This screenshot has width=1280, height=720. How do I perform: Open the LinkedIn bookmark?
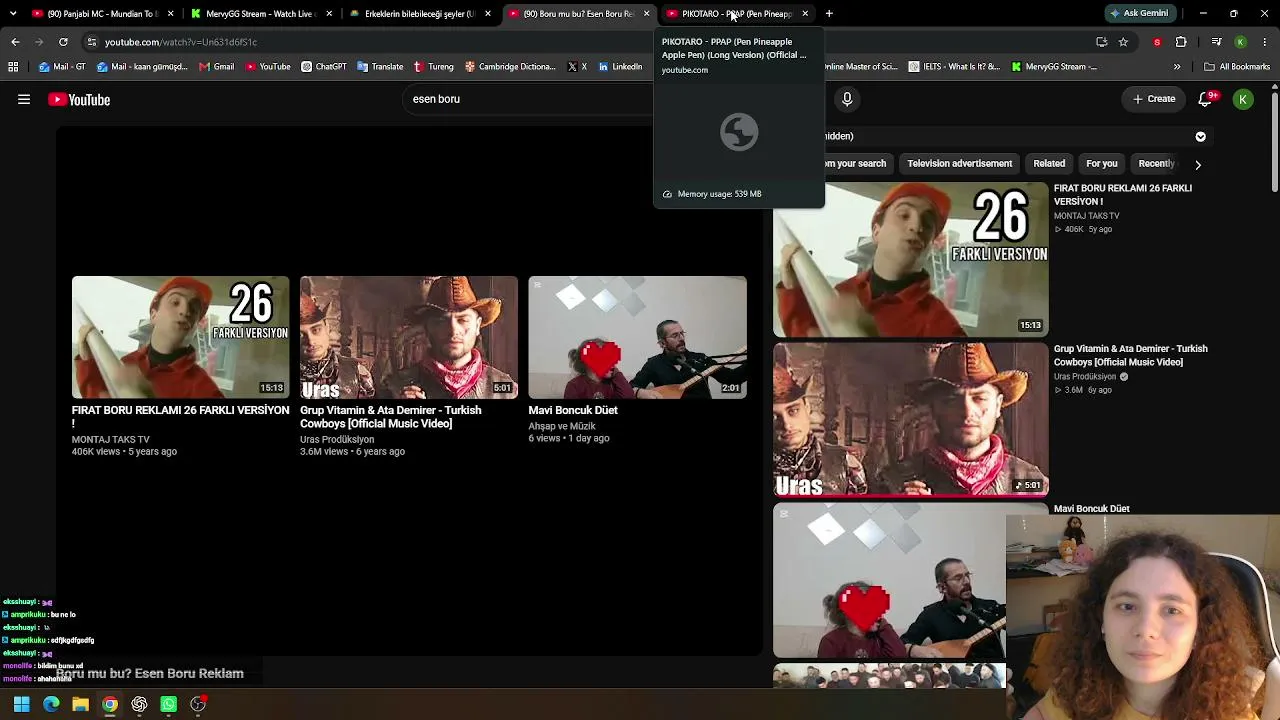[620, 67]
